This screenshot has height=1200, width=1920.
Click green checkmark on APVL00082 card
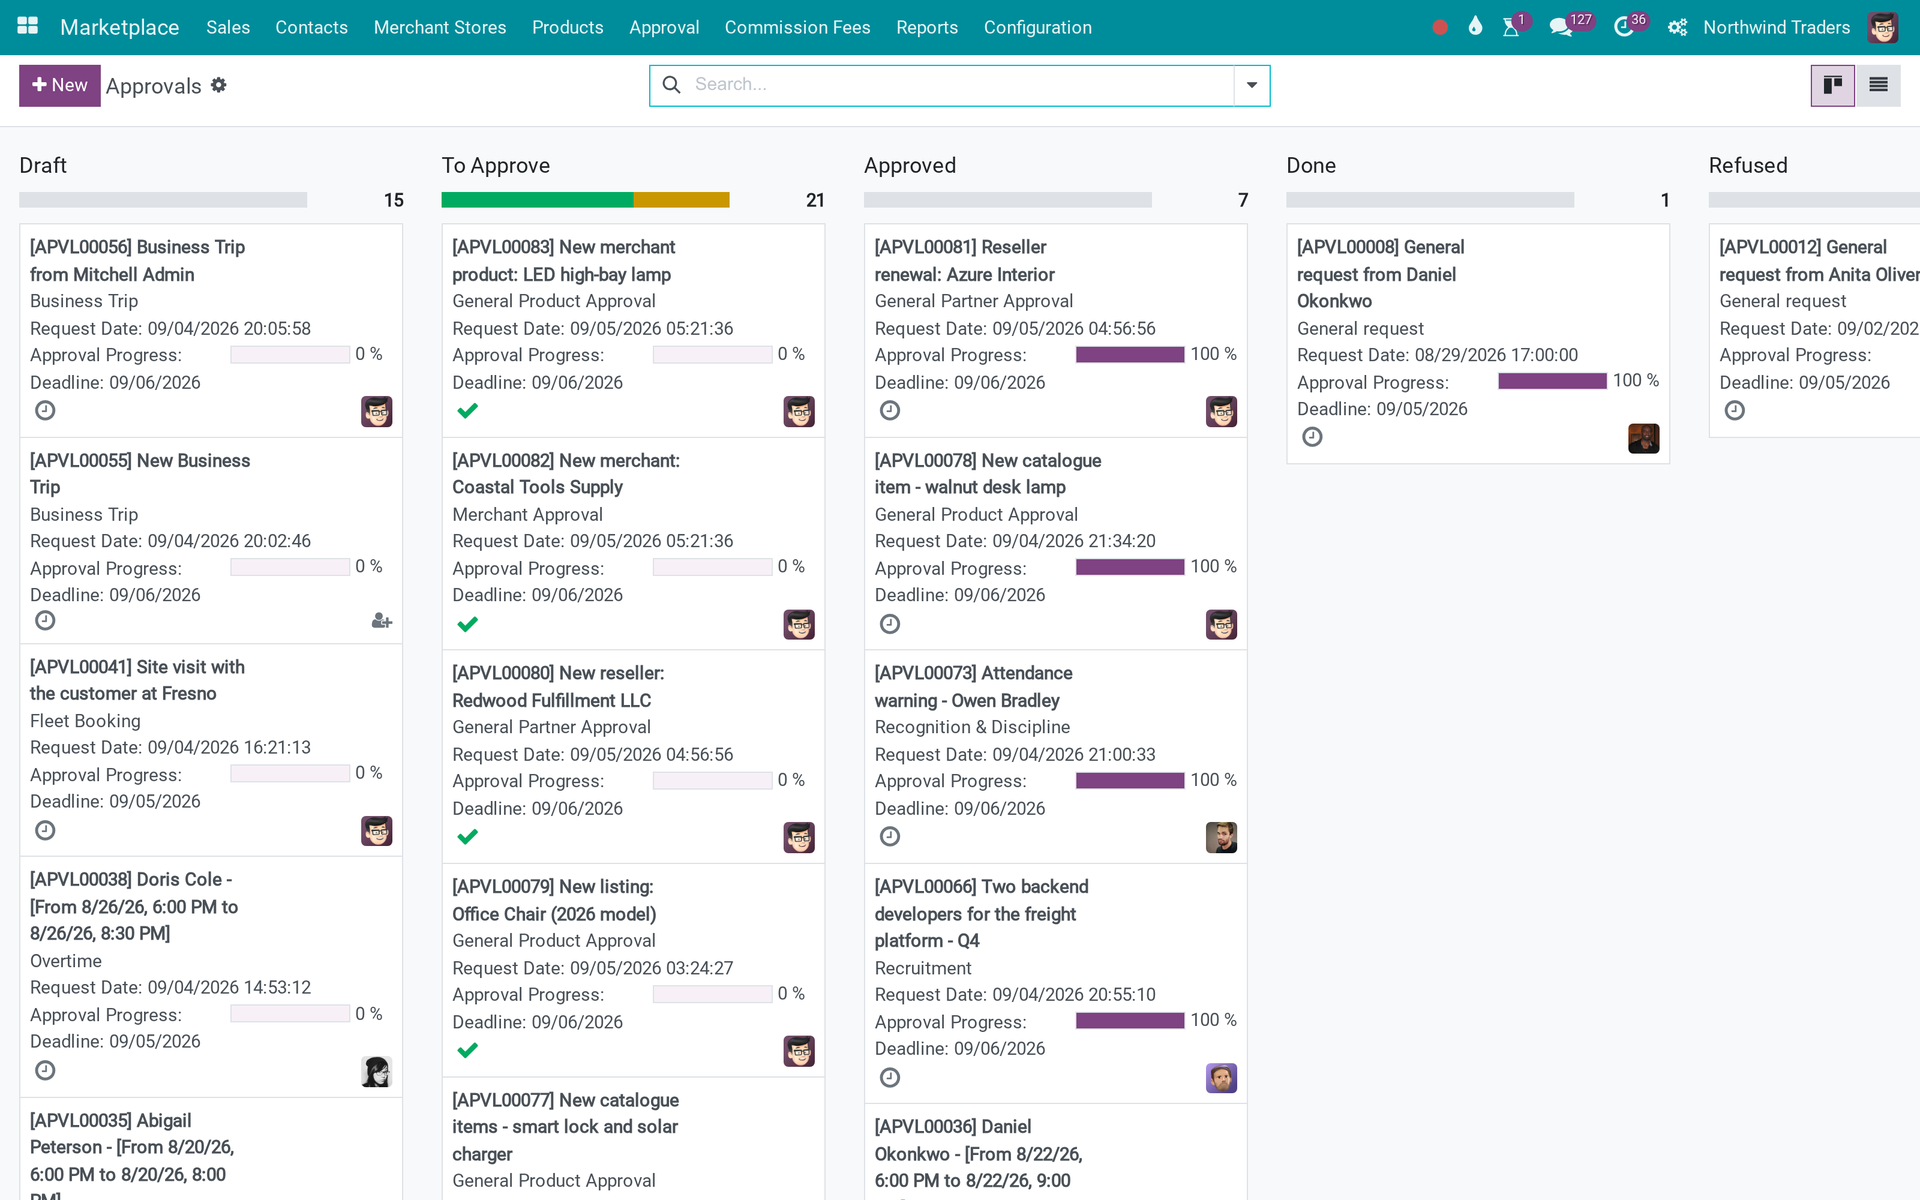(x=467, y=624)
